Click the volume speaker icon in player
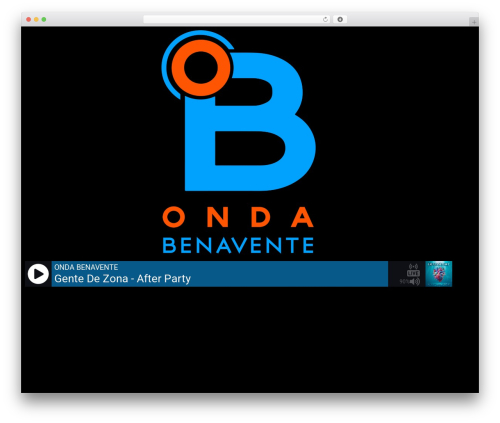This screenshot has height=423, width=500. [x=415, y=282]
